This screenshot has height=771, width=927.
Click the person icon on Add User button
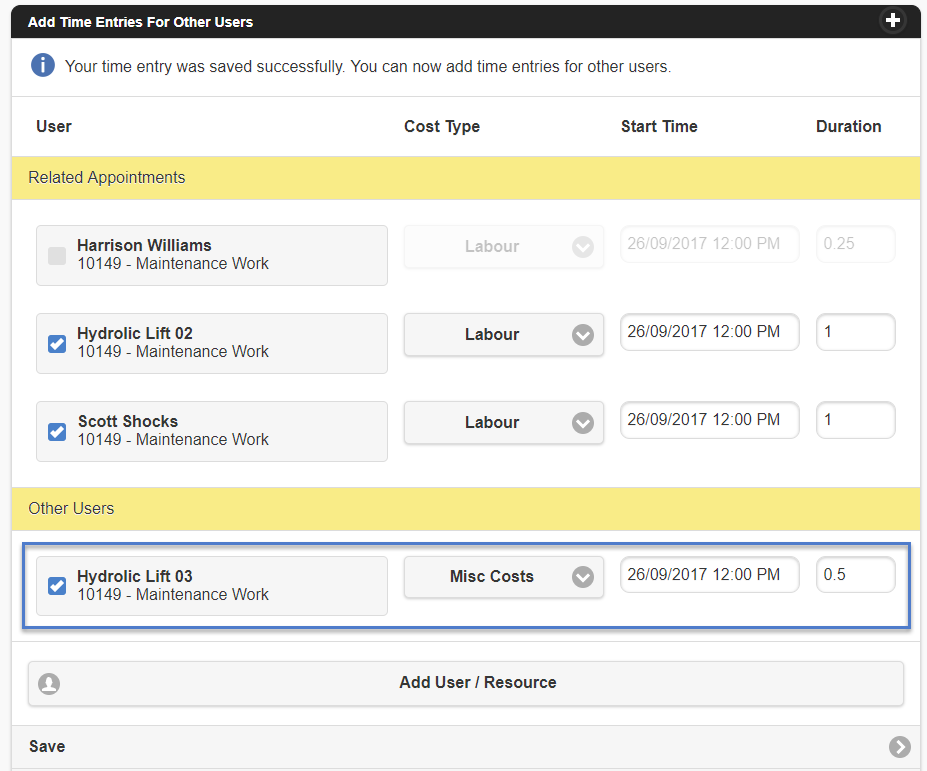[x=48, y=684]
